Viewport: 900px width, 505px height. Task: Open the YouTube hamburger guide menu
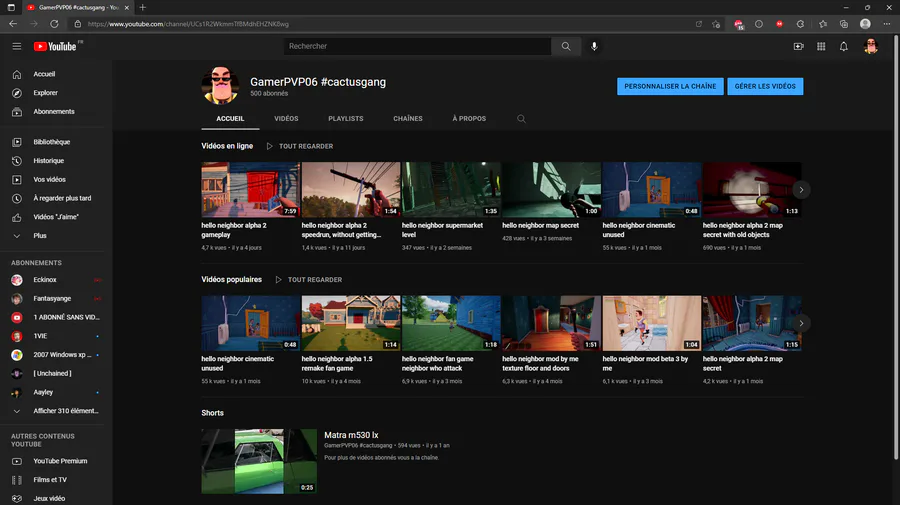point(17,46)
